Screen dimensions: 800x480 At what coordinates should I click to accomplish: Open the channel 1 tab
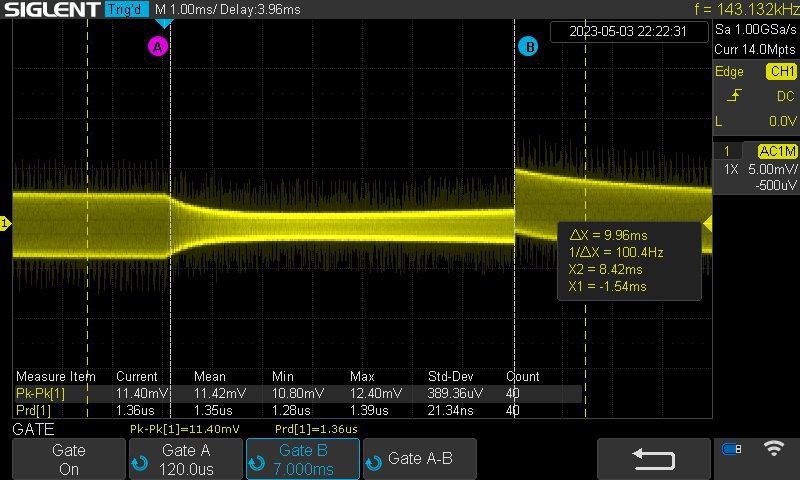[727, 151]
